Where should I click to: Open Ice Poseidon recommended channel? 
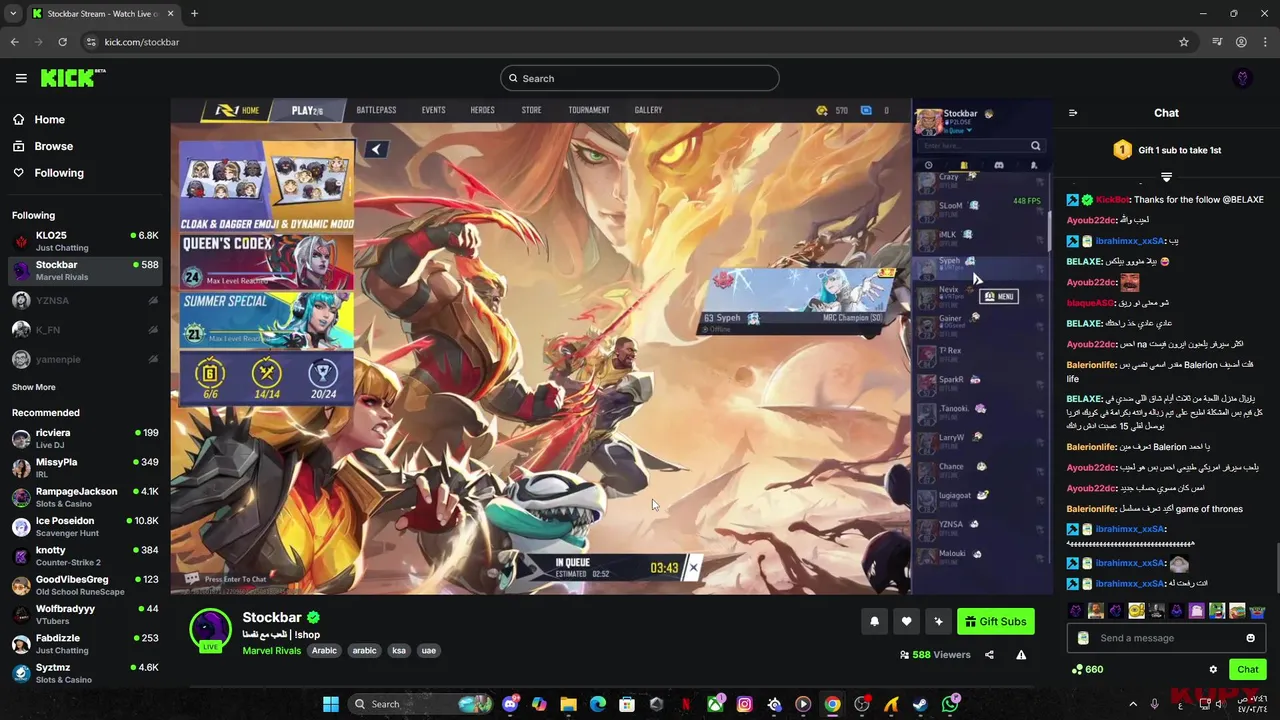[85, 526]
